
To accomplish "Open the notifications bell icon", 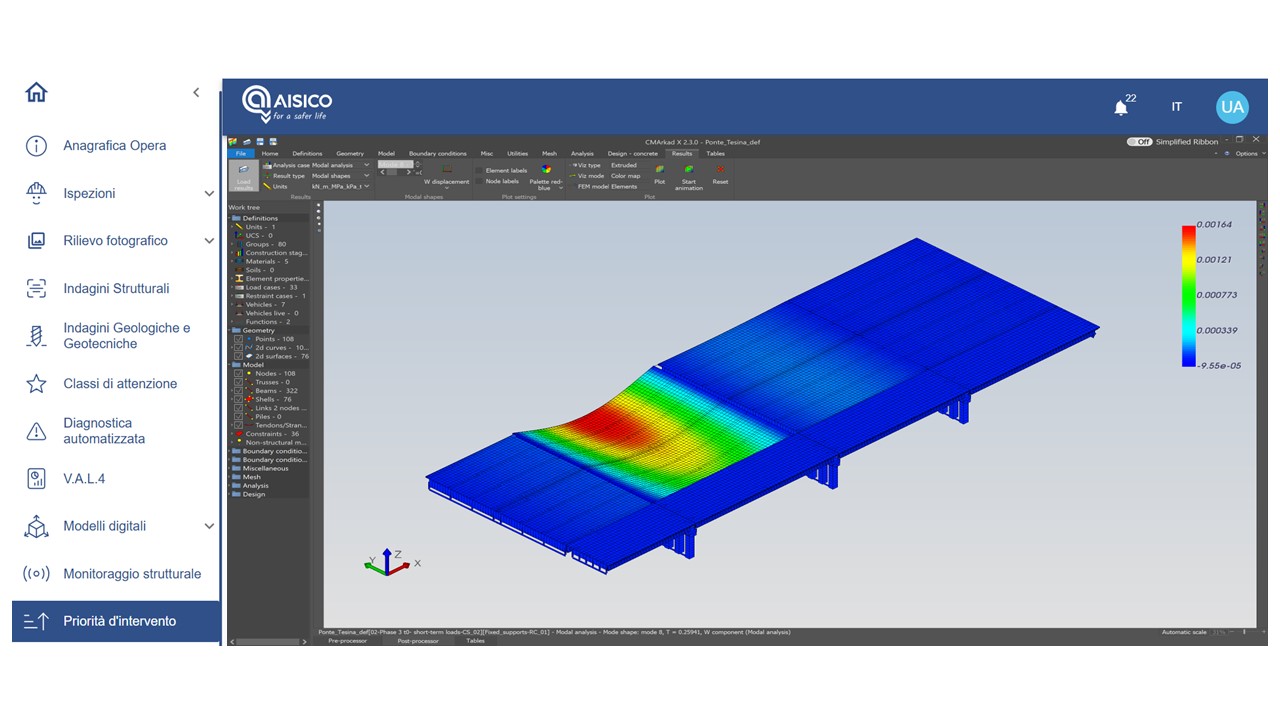I will 1121,108.
